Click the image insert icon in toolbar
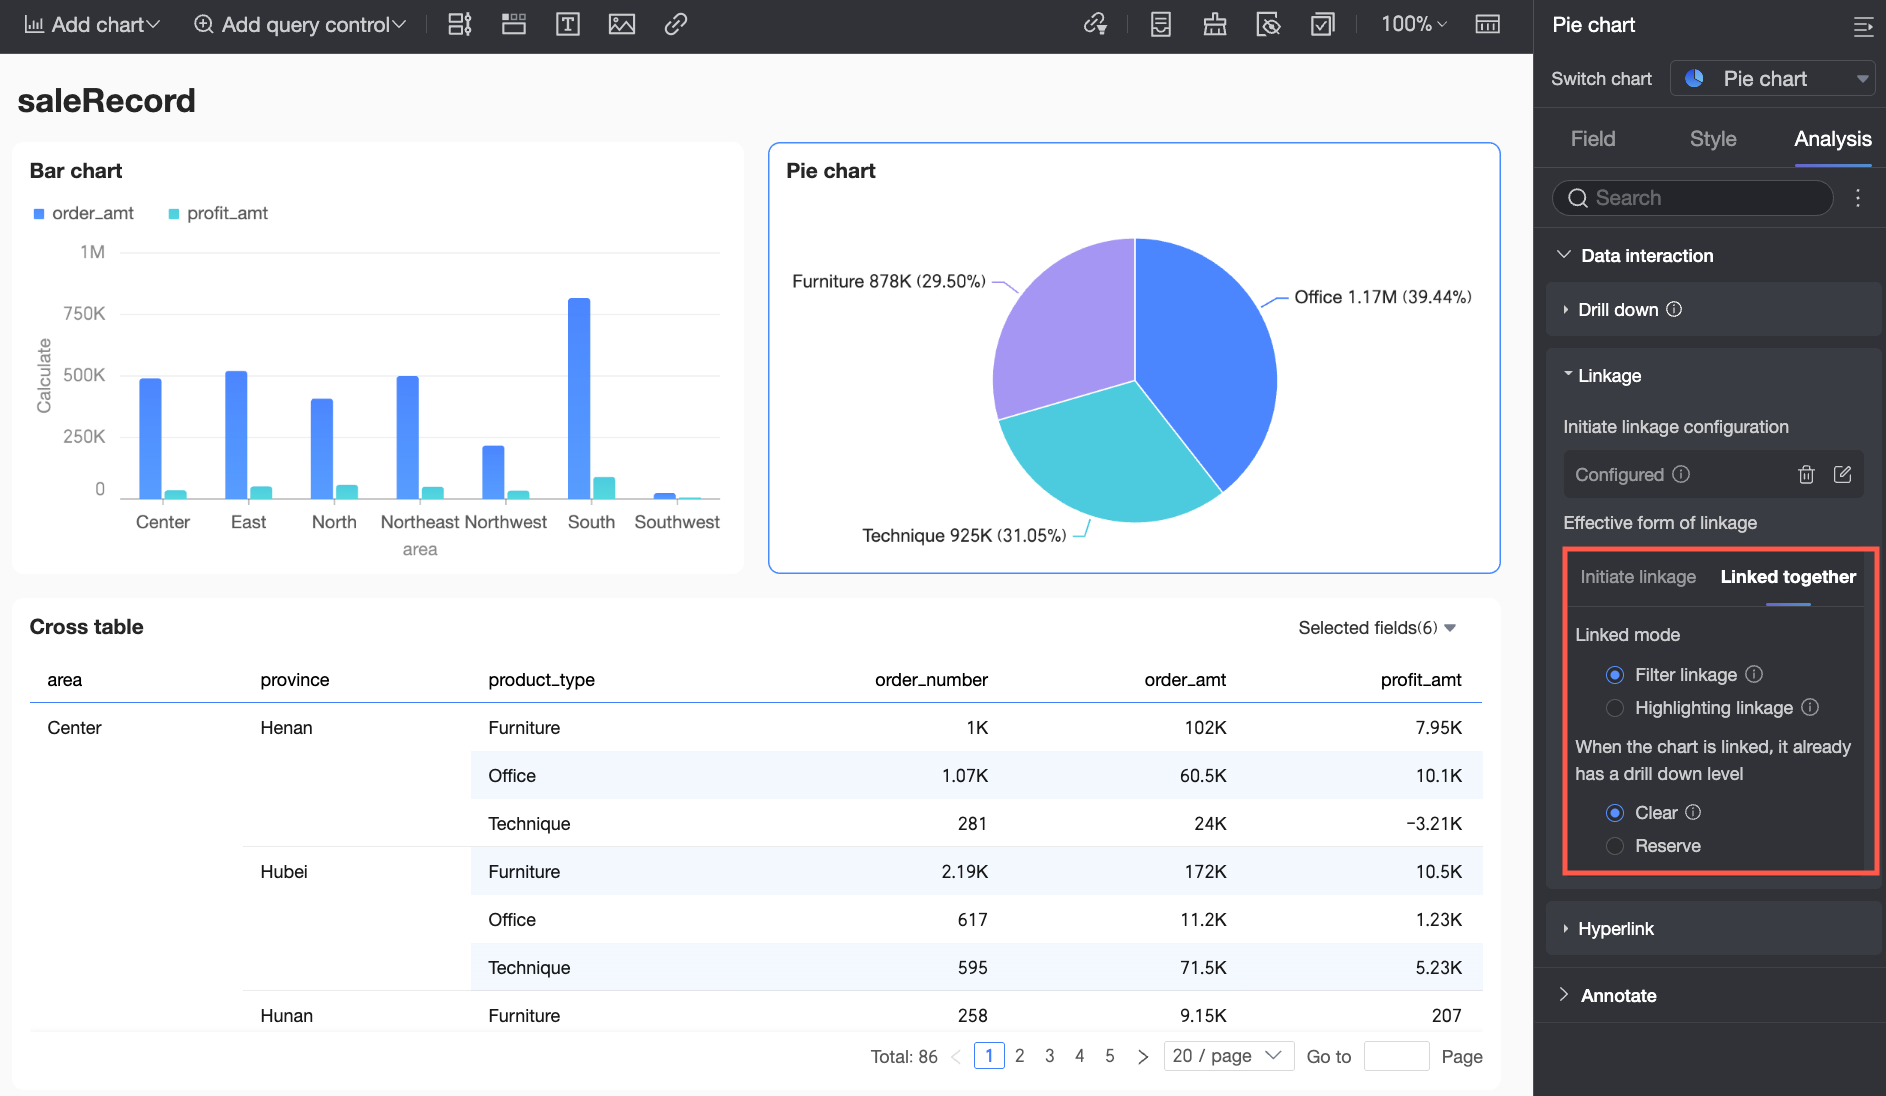Viewport: 1886px width, 1096px height. click(621, 24)
